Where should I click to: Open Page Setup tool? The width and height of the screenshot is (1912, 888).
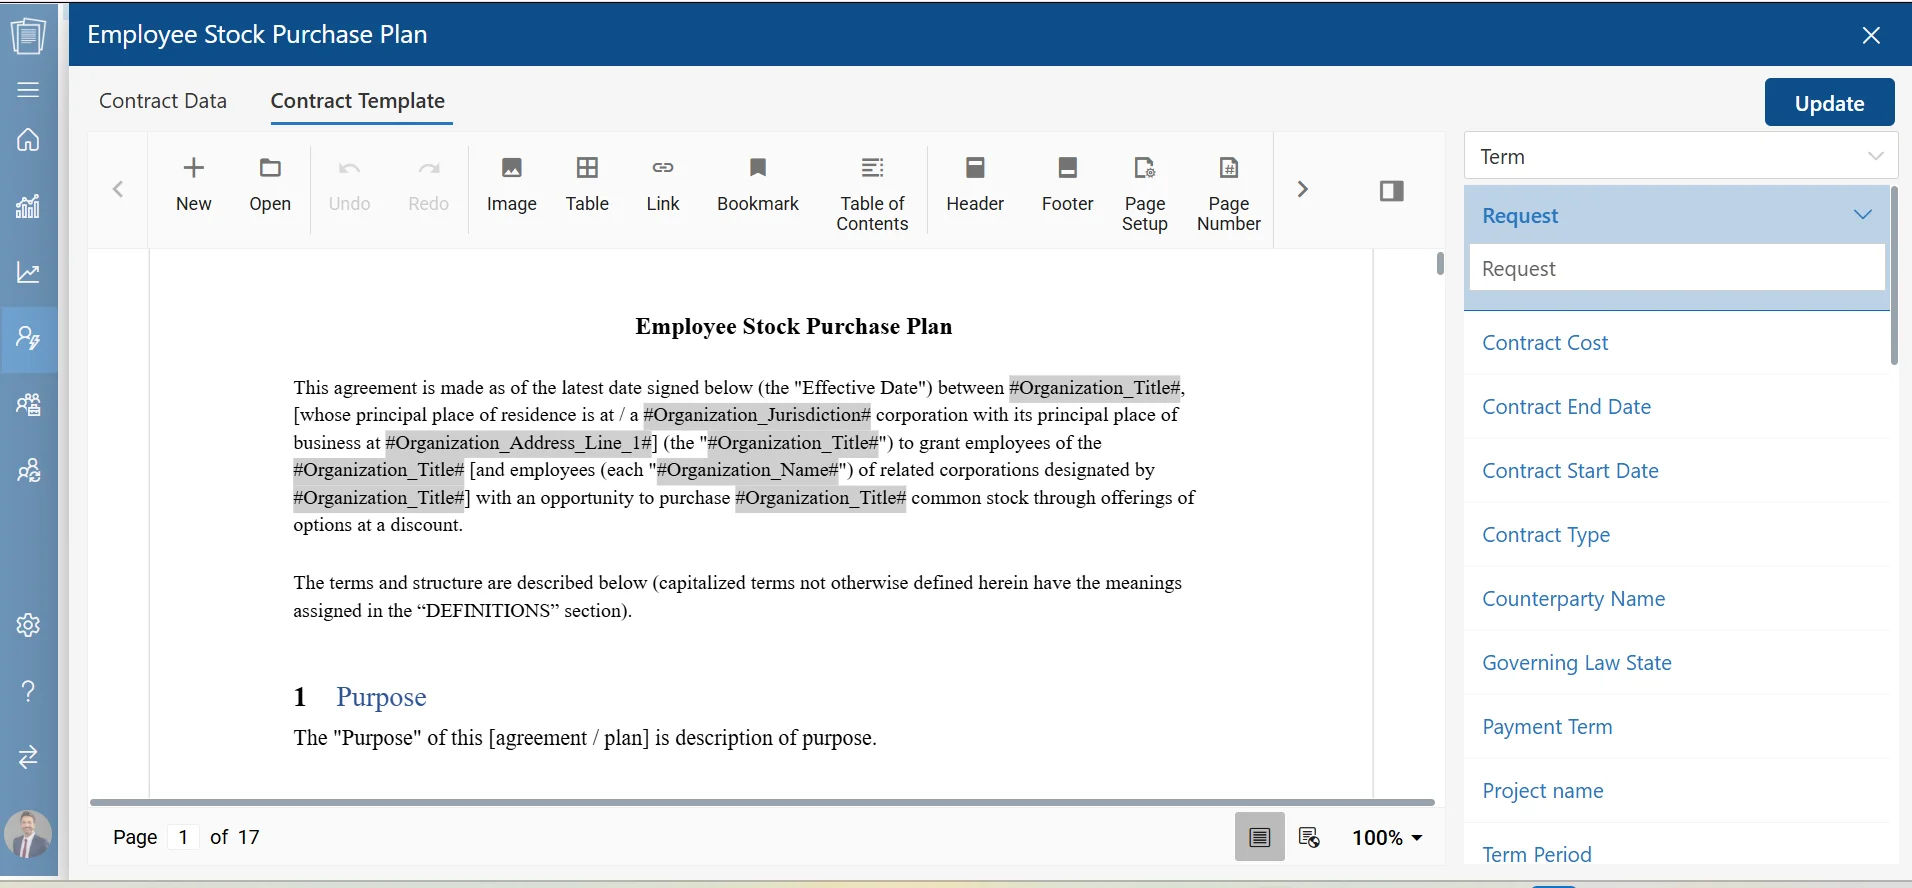tap(1145, 195)
